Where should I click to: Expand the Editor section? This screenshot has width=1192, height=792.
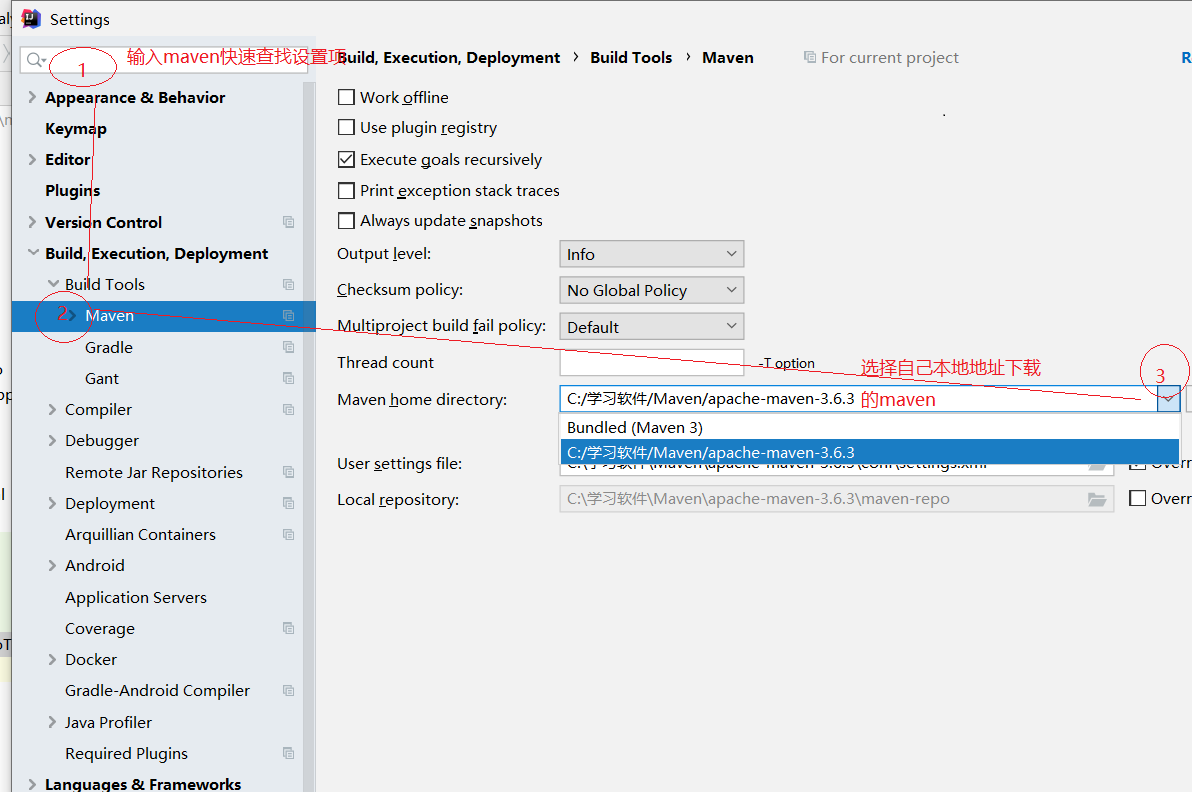(x=32, y=160)
